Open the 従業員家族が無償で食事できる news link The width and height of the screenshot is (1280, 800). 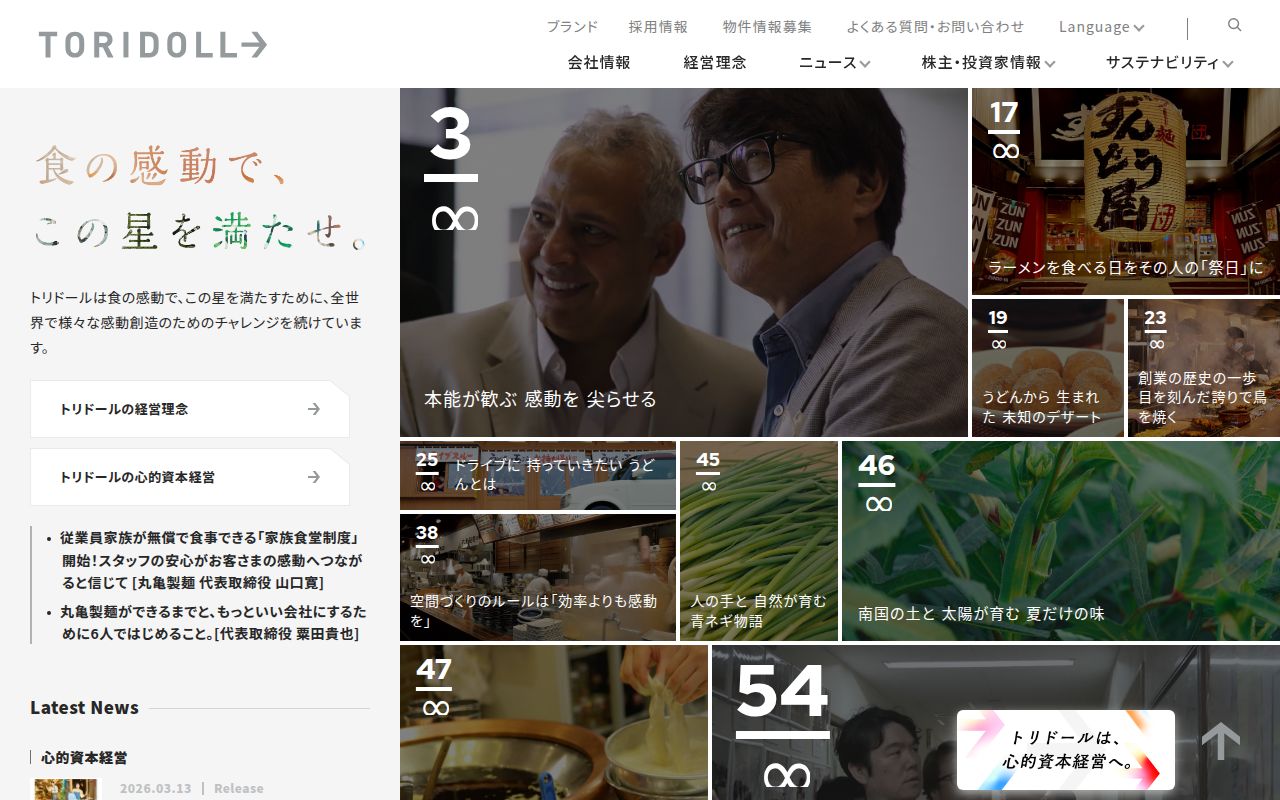(x=211, y=560)
